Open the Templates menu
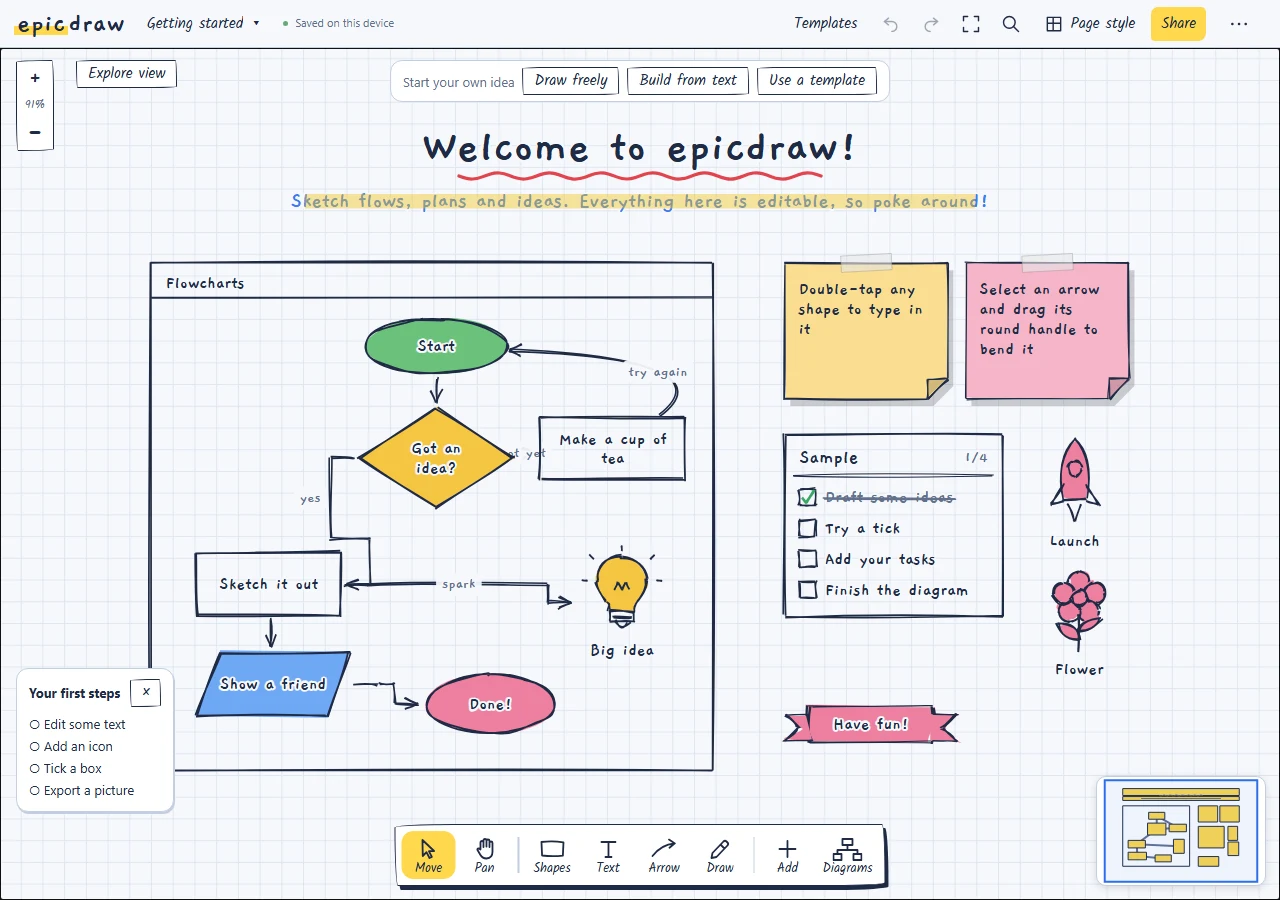The image size is (1280, 900). (826, 23)
